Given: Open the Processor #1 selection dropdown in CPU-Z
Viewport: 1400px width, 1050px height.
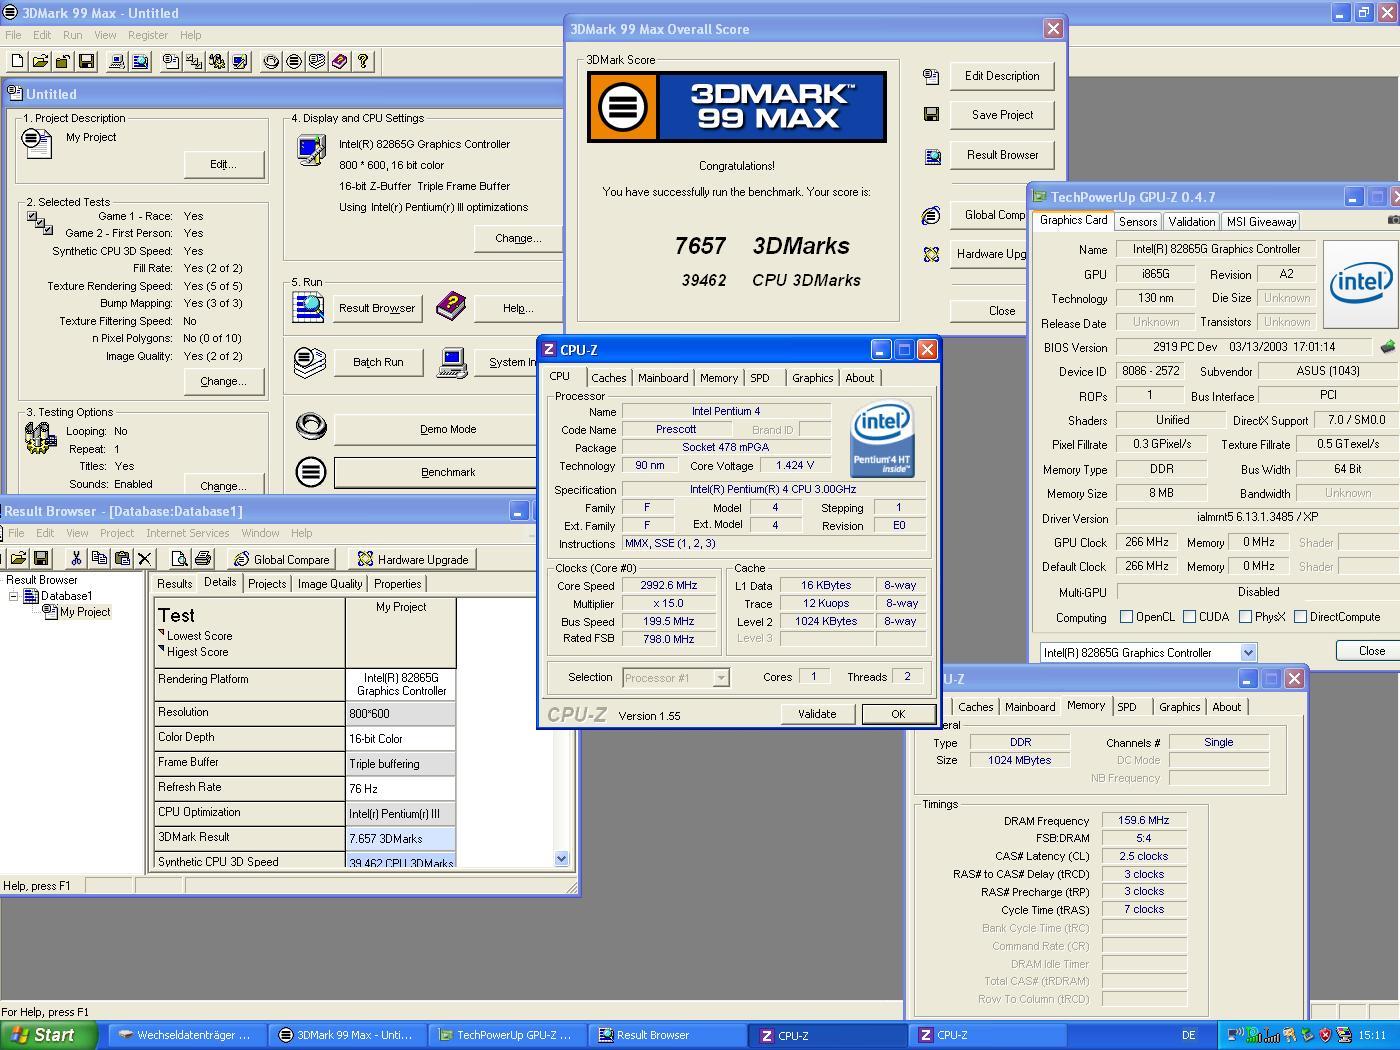Looking at the screenshot, I should (x=720, y=678).
